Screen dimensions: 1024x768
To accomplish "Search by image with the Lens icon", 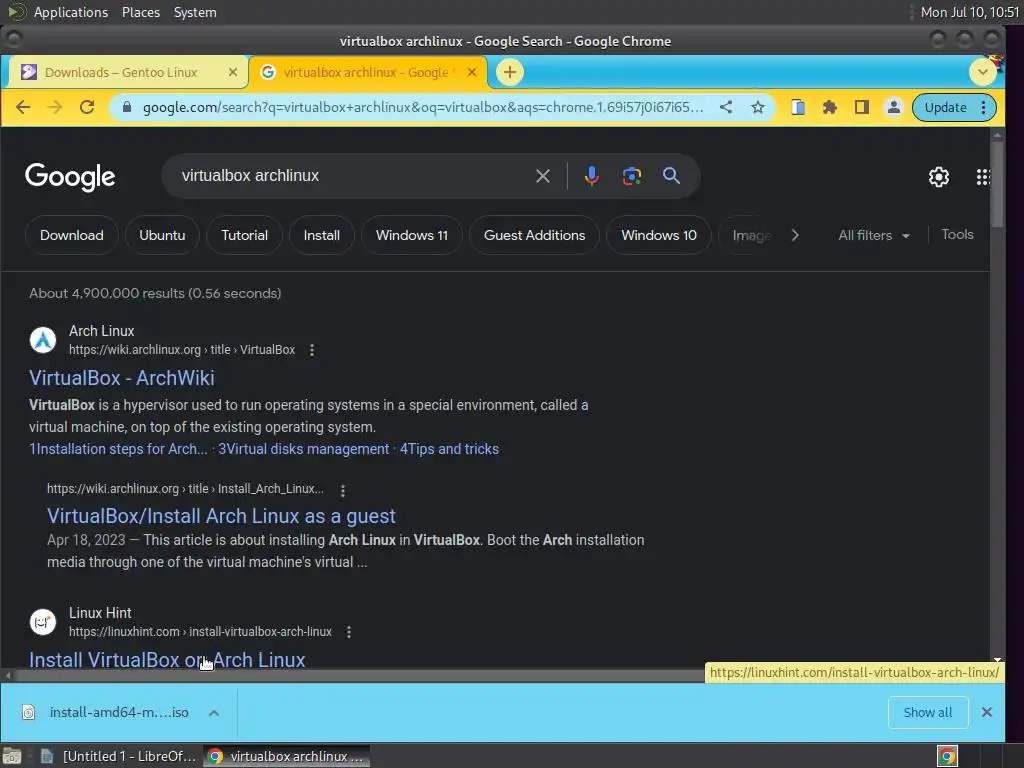I will 632,176.
